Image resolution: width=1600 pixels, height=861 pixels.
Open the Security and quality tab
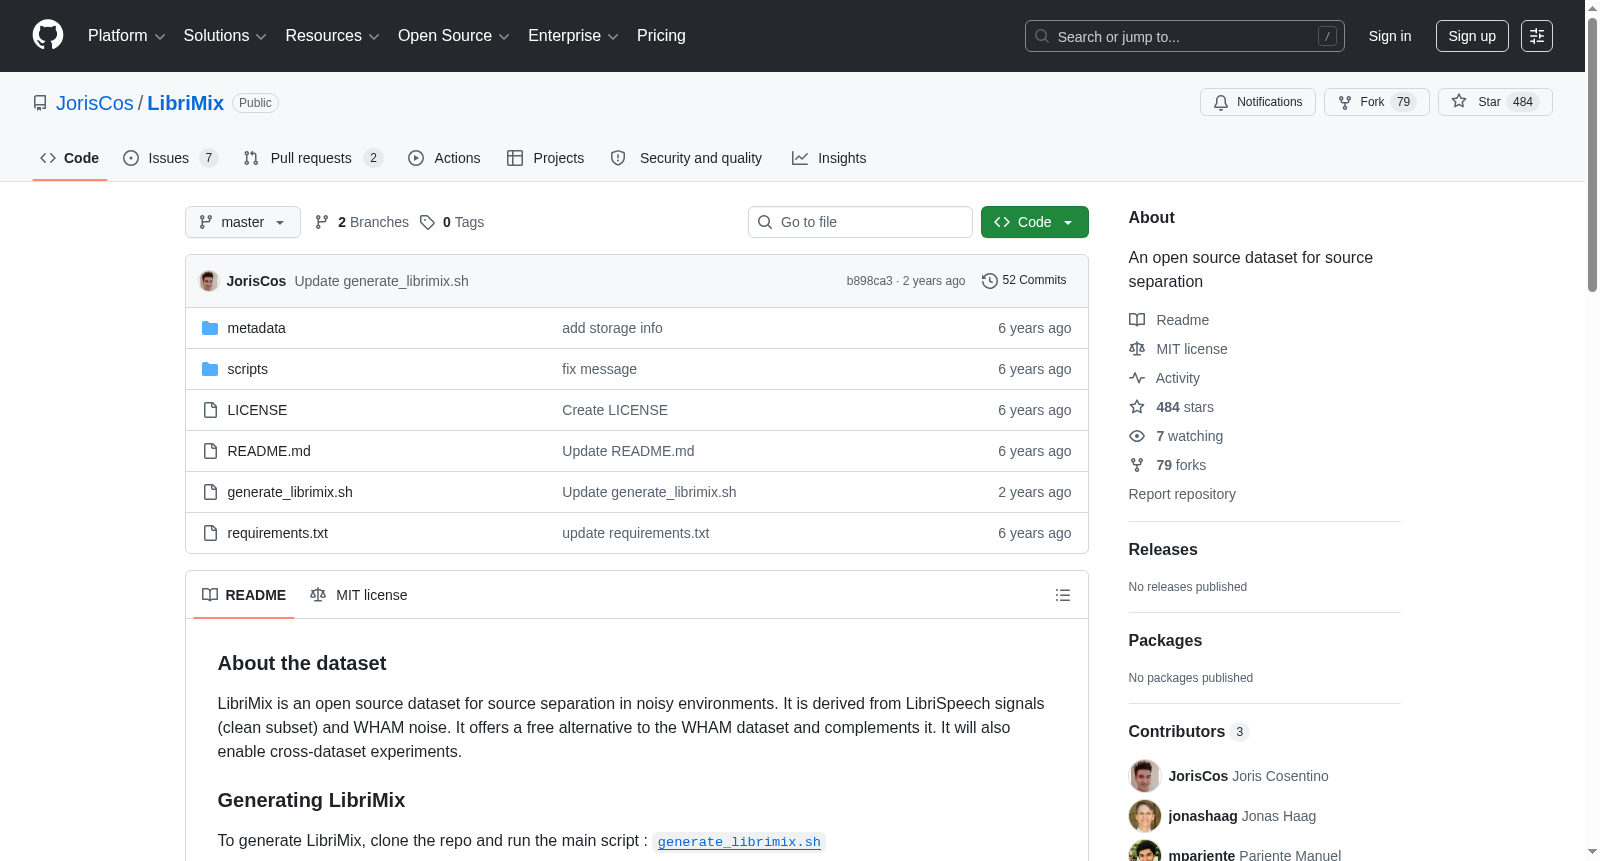[686, 158]
